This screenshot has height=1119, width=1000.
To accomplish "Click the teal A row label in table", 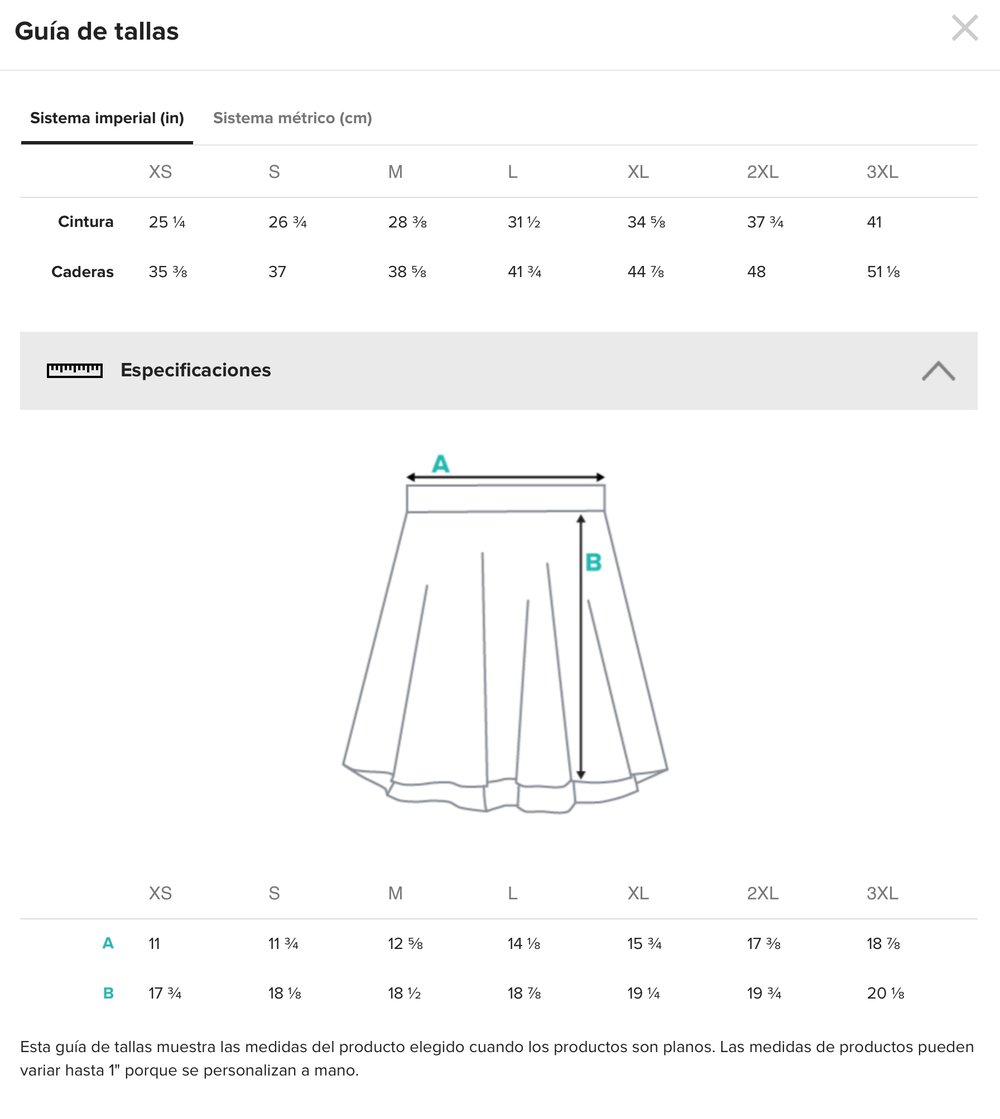I will tap(108, 943).
